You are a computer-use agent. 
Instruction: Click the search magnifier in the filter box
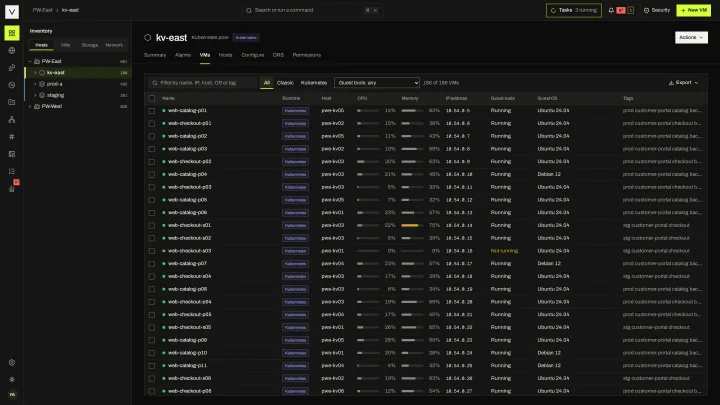155,83
